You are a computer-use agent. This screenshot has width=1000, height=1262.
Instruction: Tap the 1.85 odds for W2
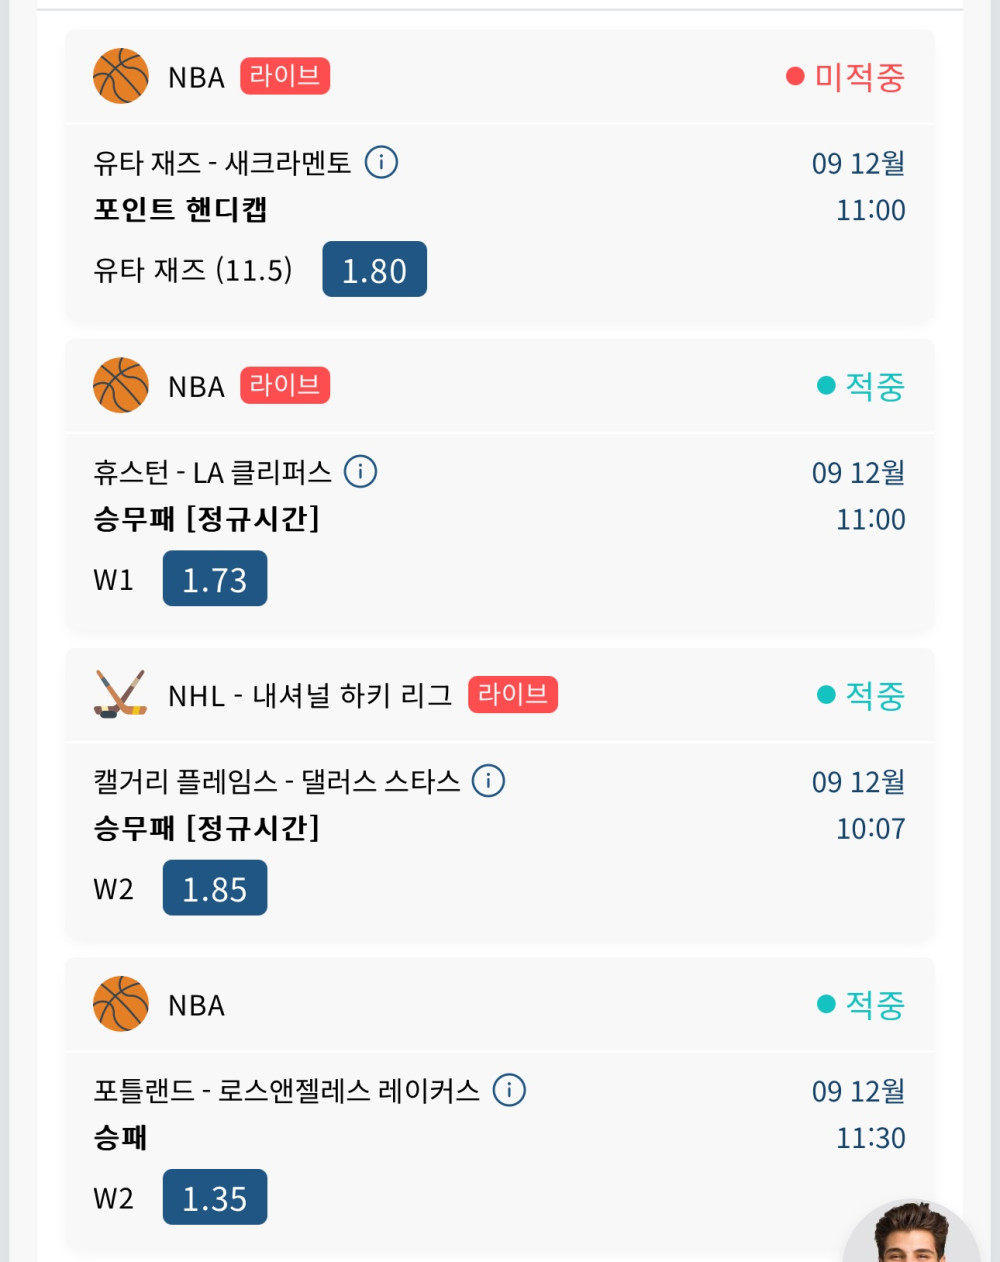coord(215,888)
